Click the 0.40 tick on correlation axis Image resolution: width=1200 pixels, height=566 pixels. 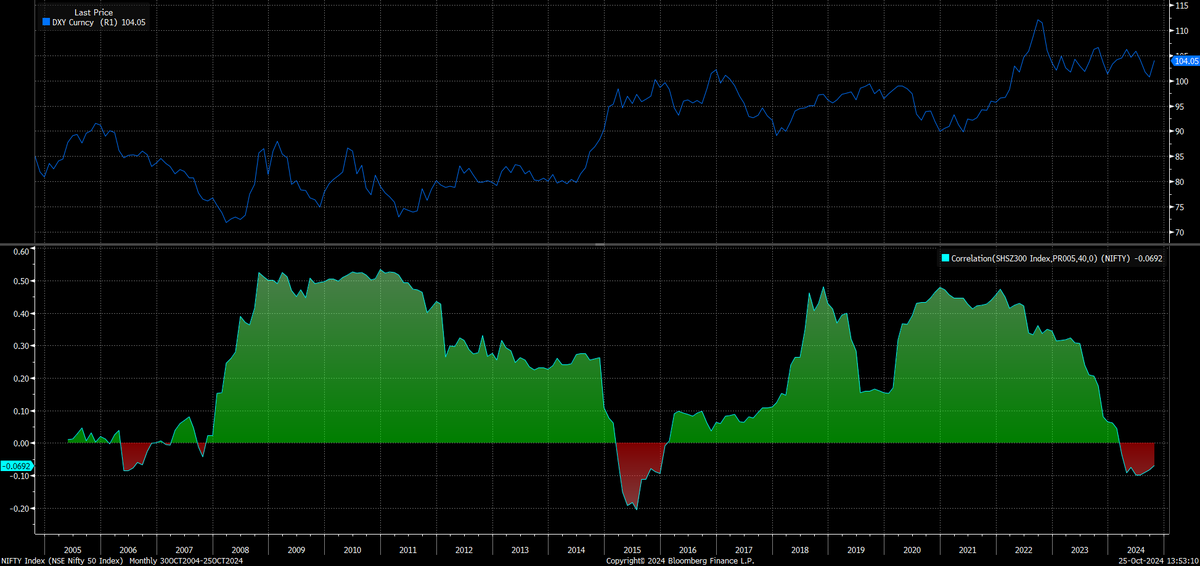[x=21, y=314]
